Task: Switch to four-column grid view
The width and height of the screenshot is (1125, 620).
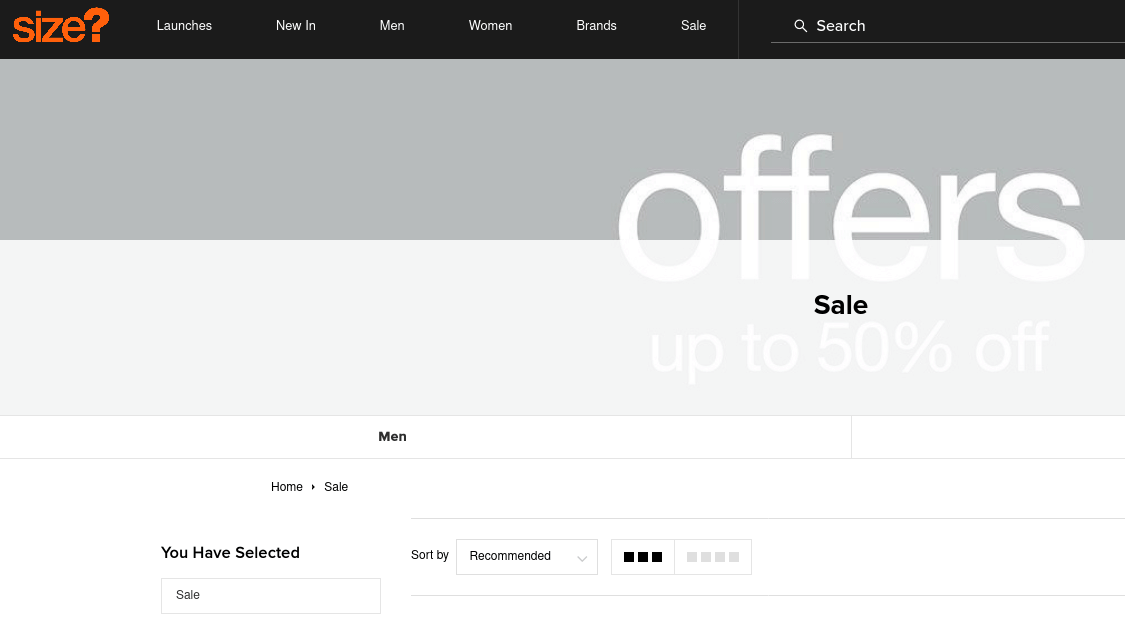Action: pyautogui.click(x=713, y=557)
